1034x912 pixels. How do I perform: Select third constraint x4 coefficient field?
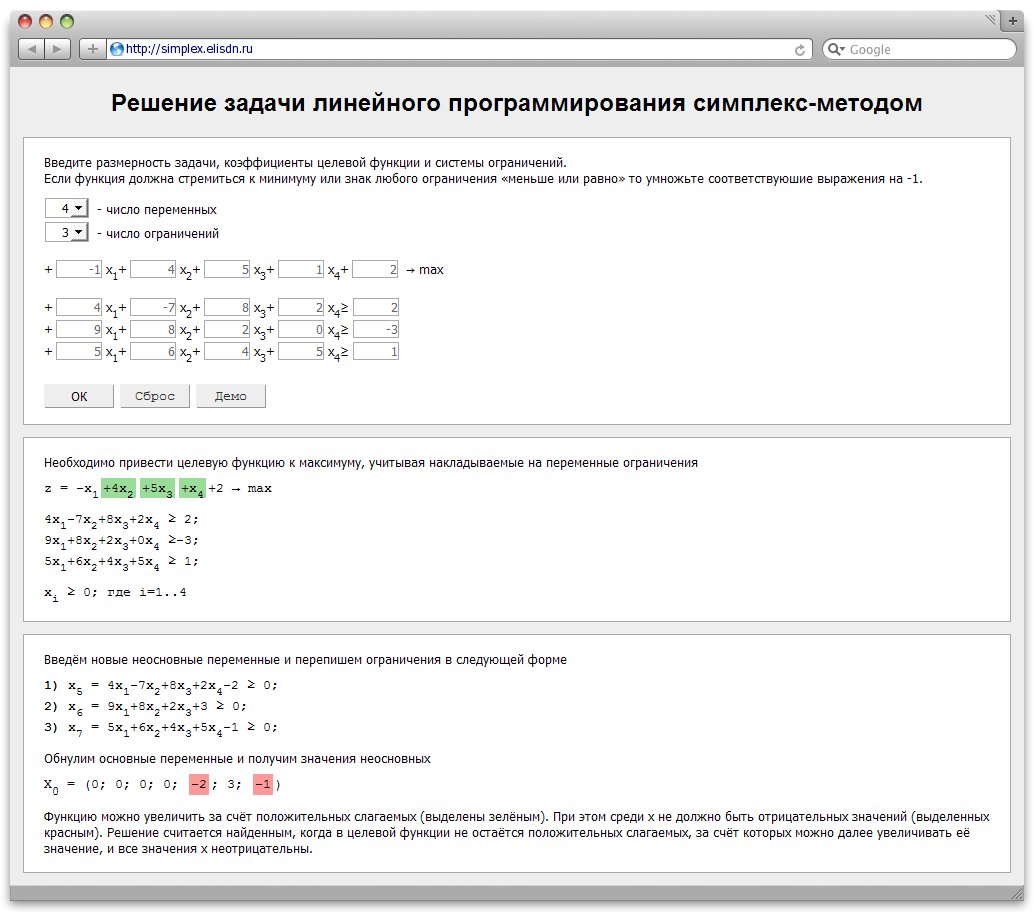tap(301, 351)
